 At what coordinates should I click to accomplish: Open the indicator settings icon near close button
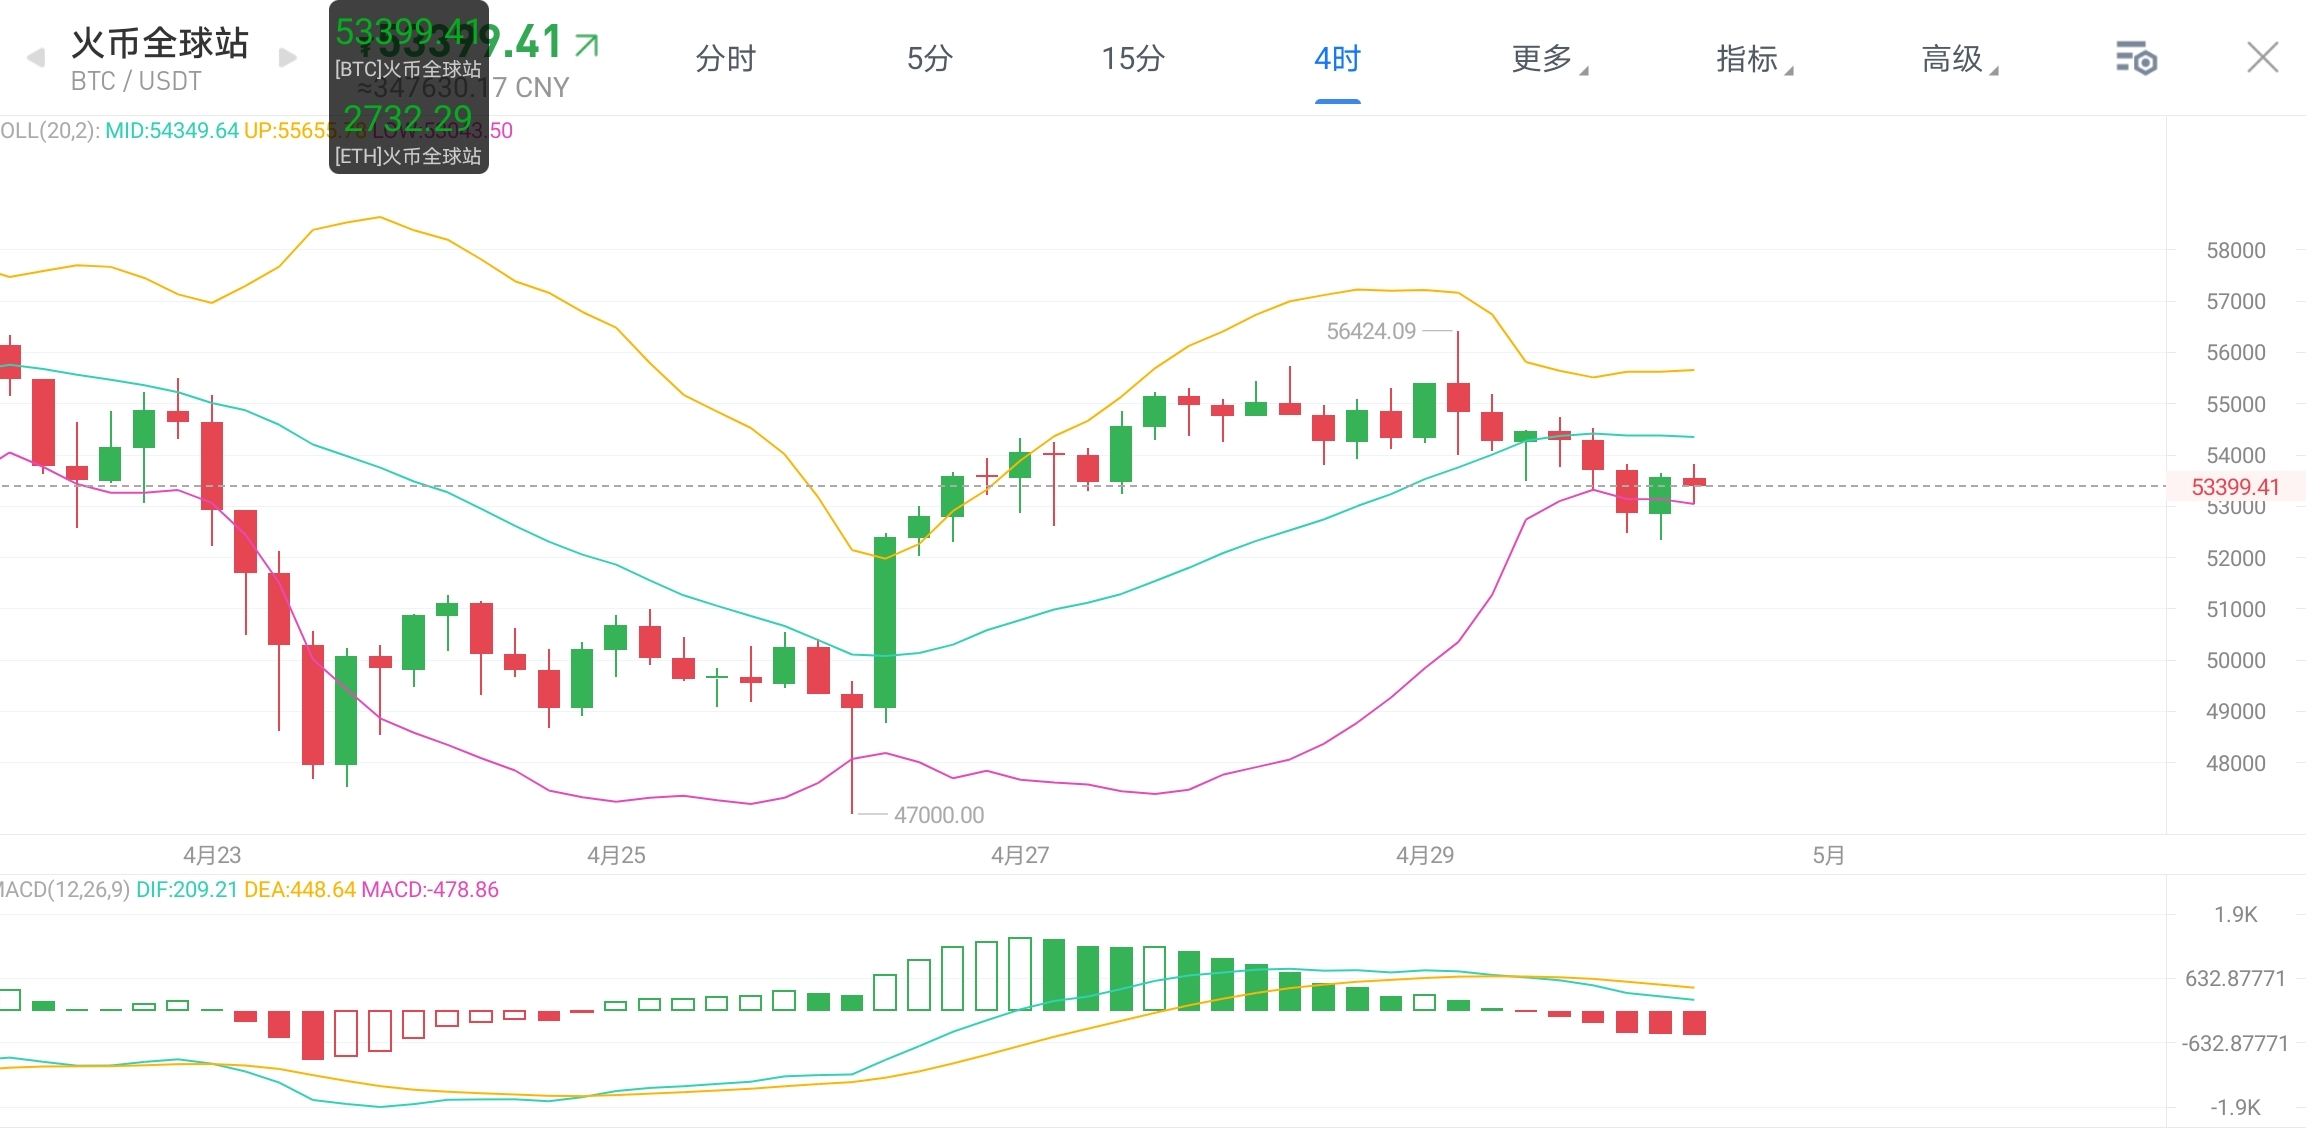point(2136,59)
